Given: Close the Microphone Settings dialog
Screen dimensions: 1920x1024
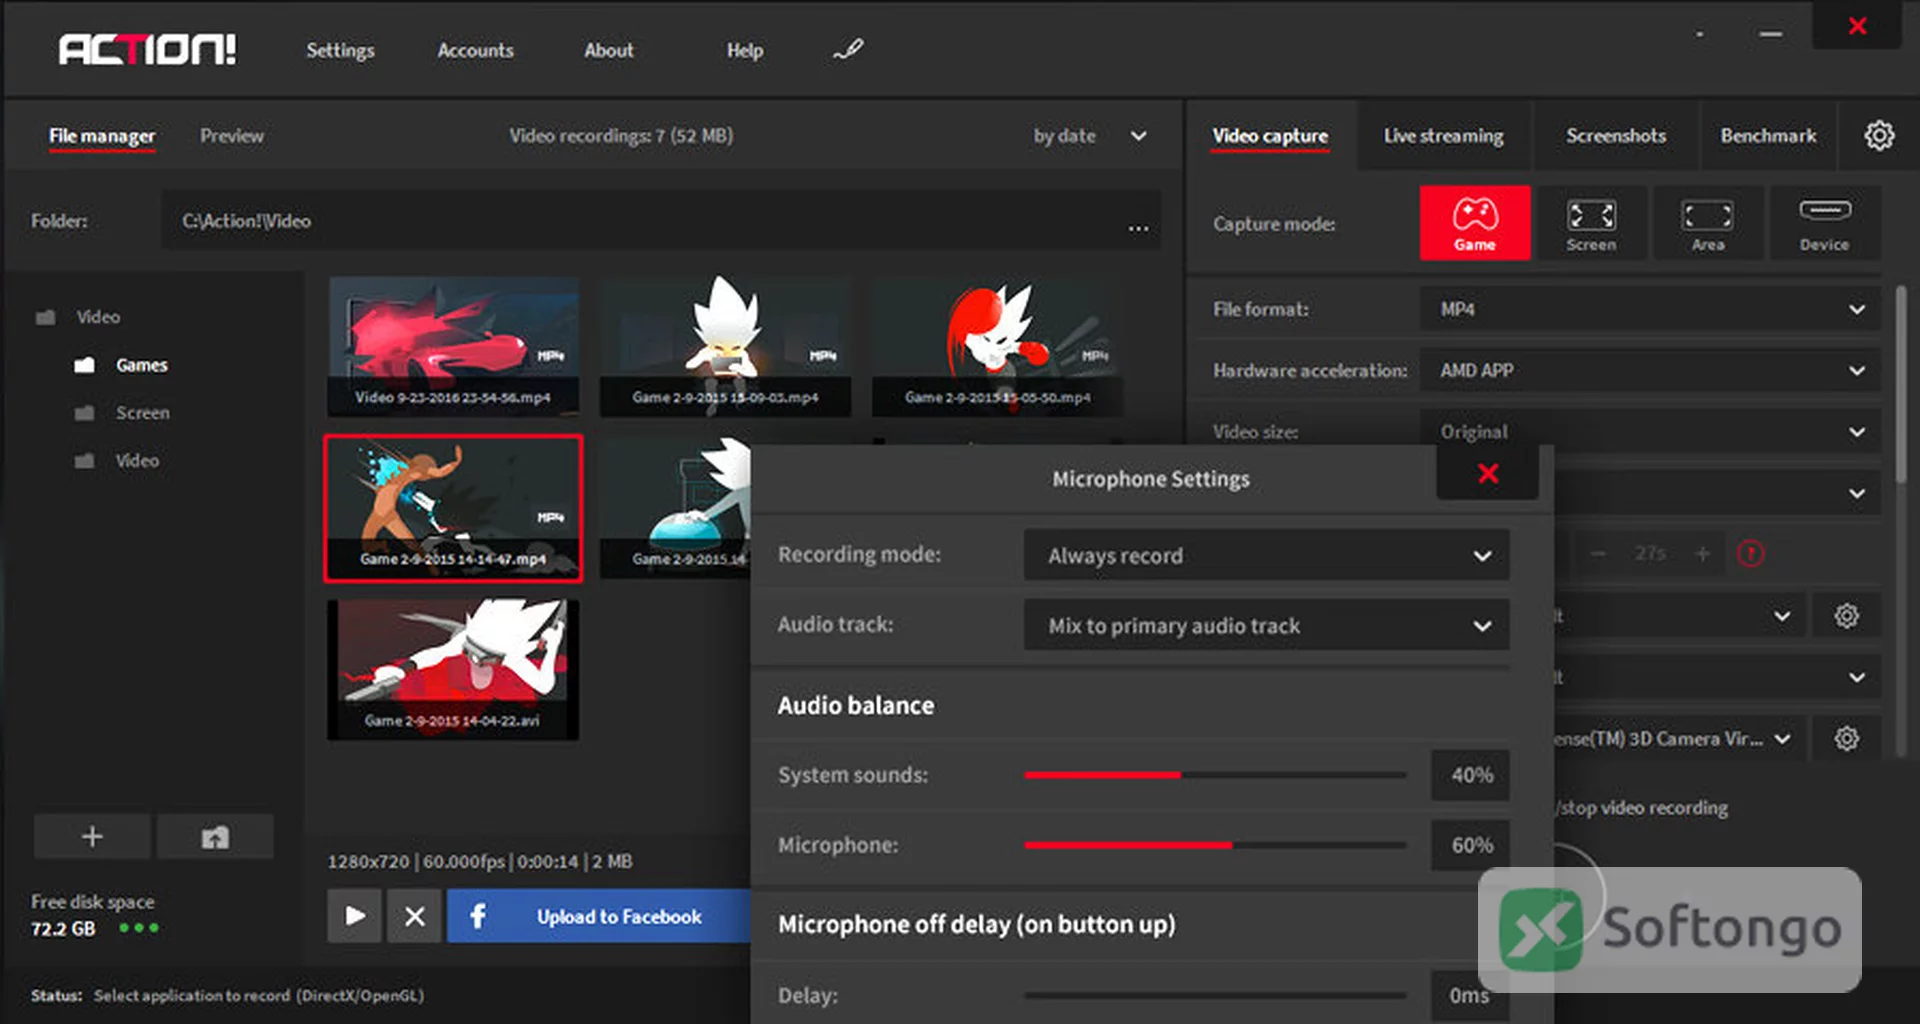Looking at the screenshot, I should [1487, 473].
